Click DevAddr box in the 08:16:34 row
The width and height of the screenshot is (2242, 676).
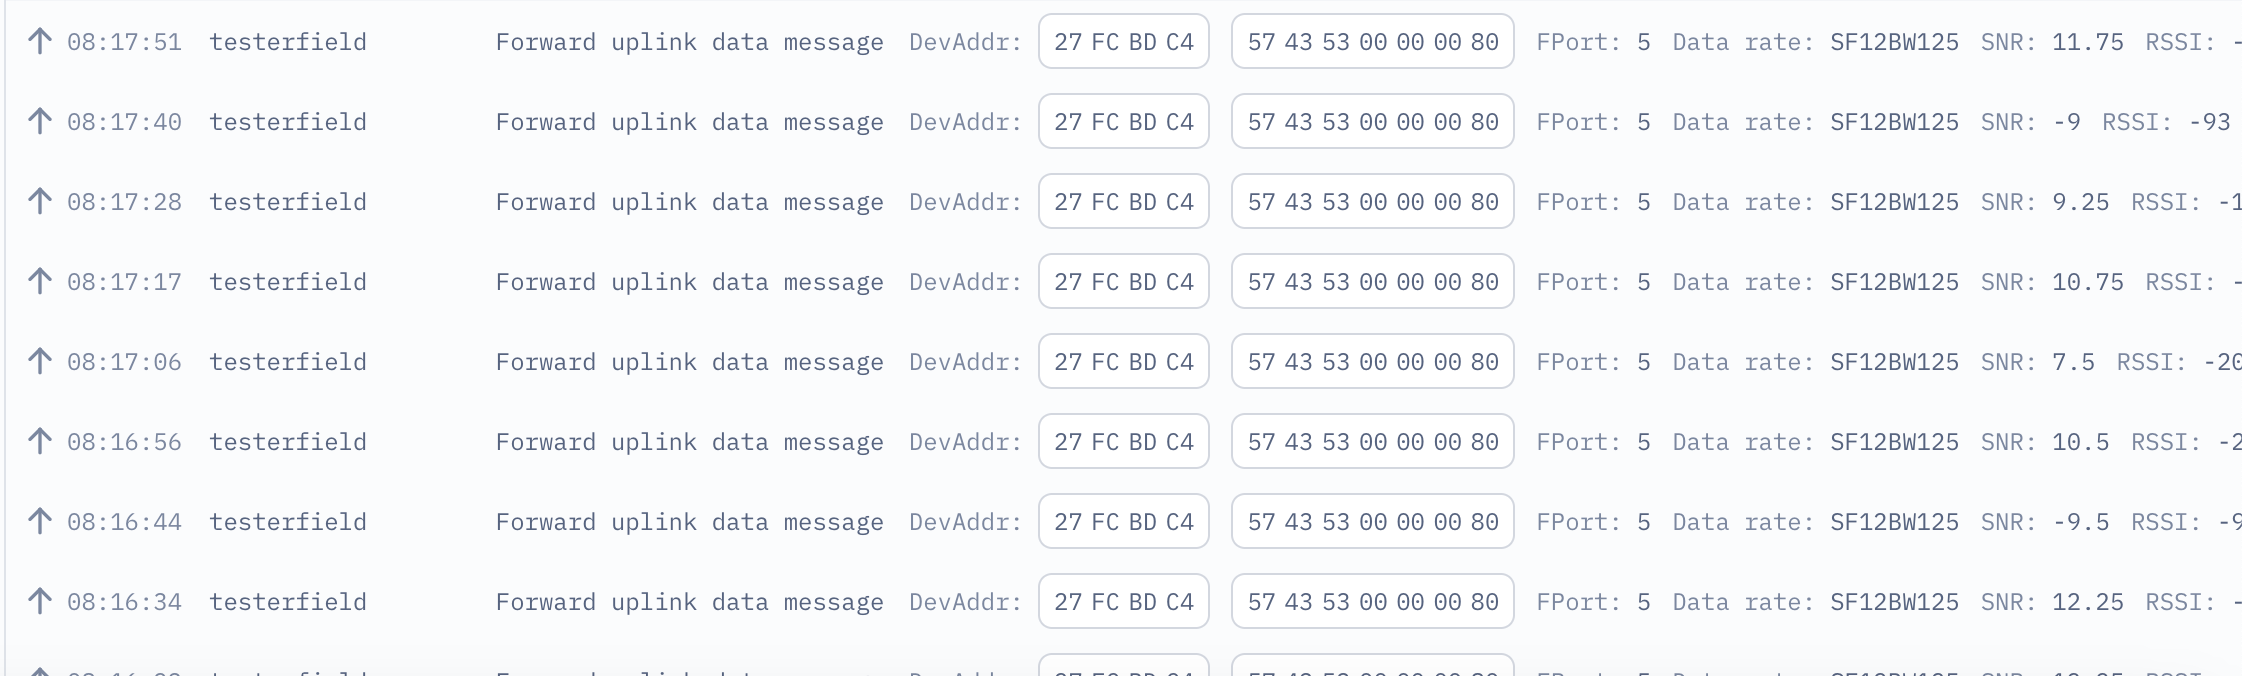pos(1124,601)
